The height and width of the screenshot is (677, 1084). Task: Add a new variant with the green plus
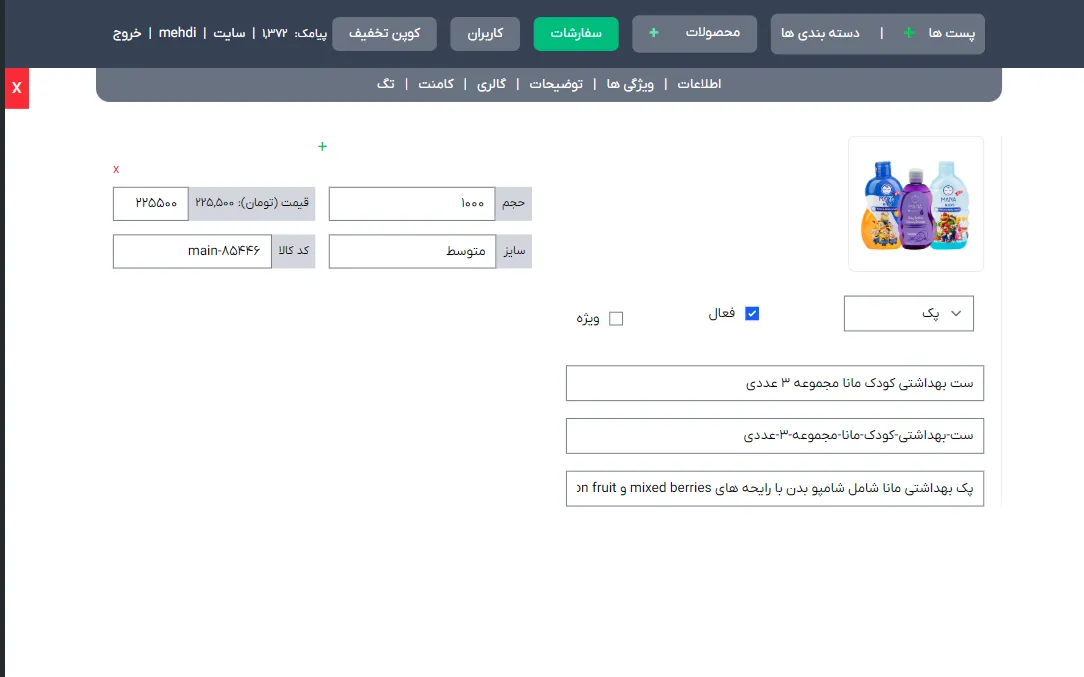coord(322,147)
